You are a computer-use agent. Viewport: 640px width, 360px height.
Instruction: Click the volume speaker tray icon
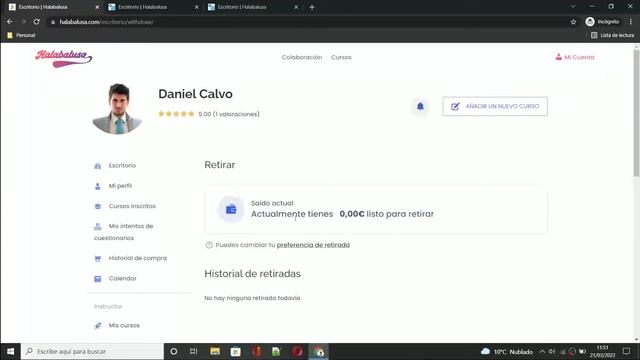[x=552, y=351]
